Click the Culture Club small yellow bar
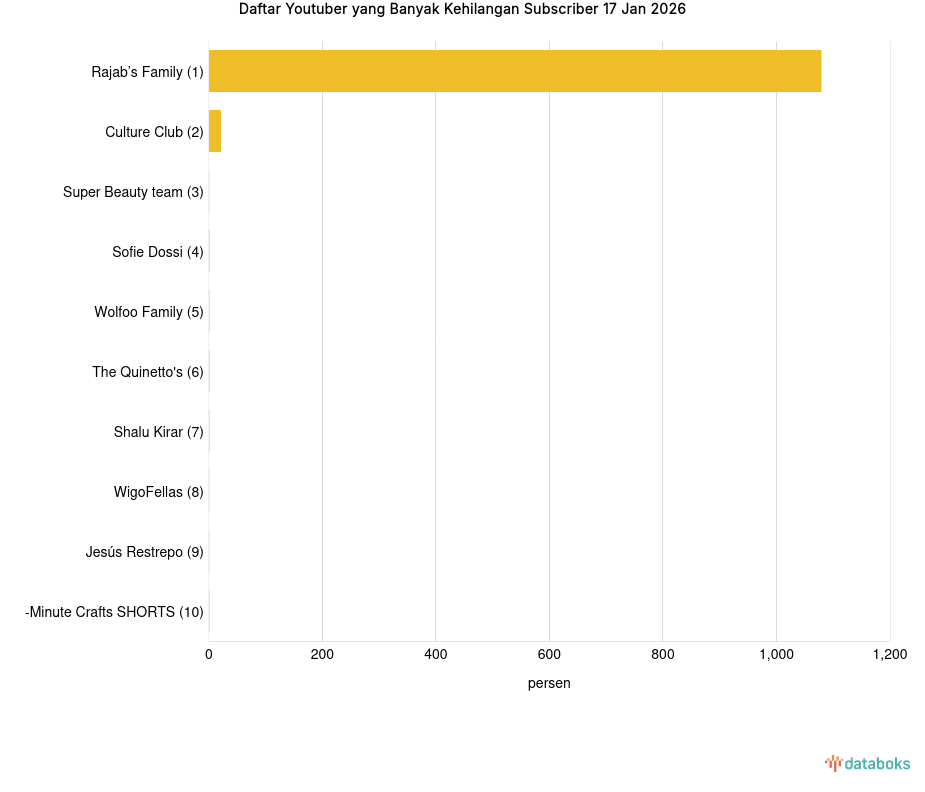 click(x=215, y=132)
